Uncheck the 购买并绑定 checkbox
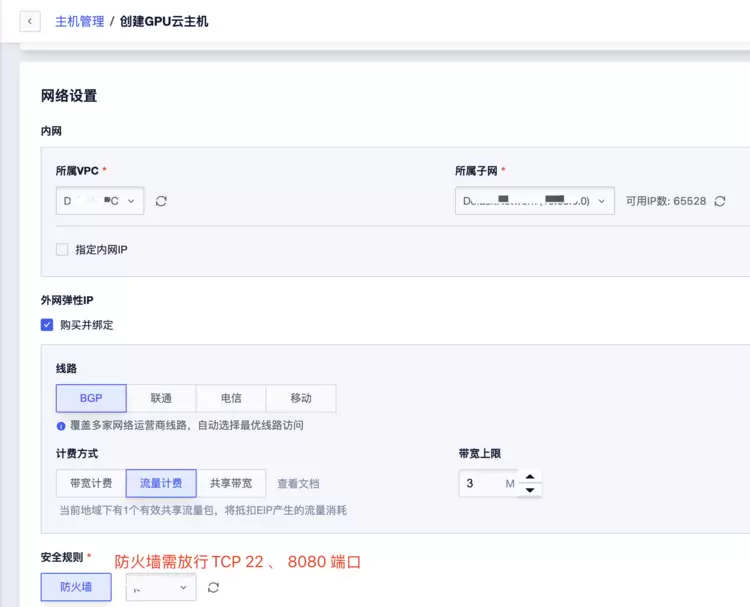 tap(47, 325)
